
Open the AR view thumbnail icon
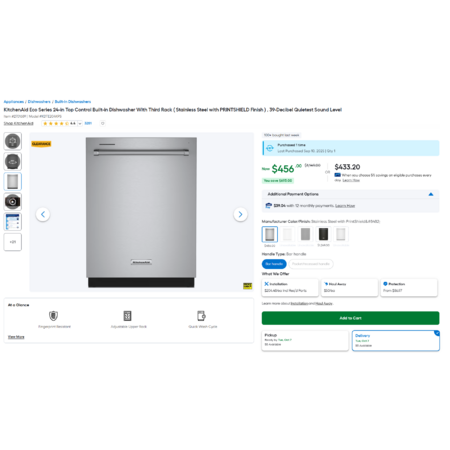(x=13, y=141)
